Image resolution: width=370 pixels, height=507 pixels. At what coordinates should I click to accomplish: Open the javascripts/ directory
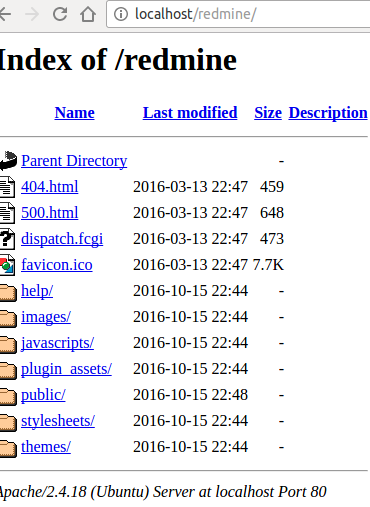tap(58, 343)
